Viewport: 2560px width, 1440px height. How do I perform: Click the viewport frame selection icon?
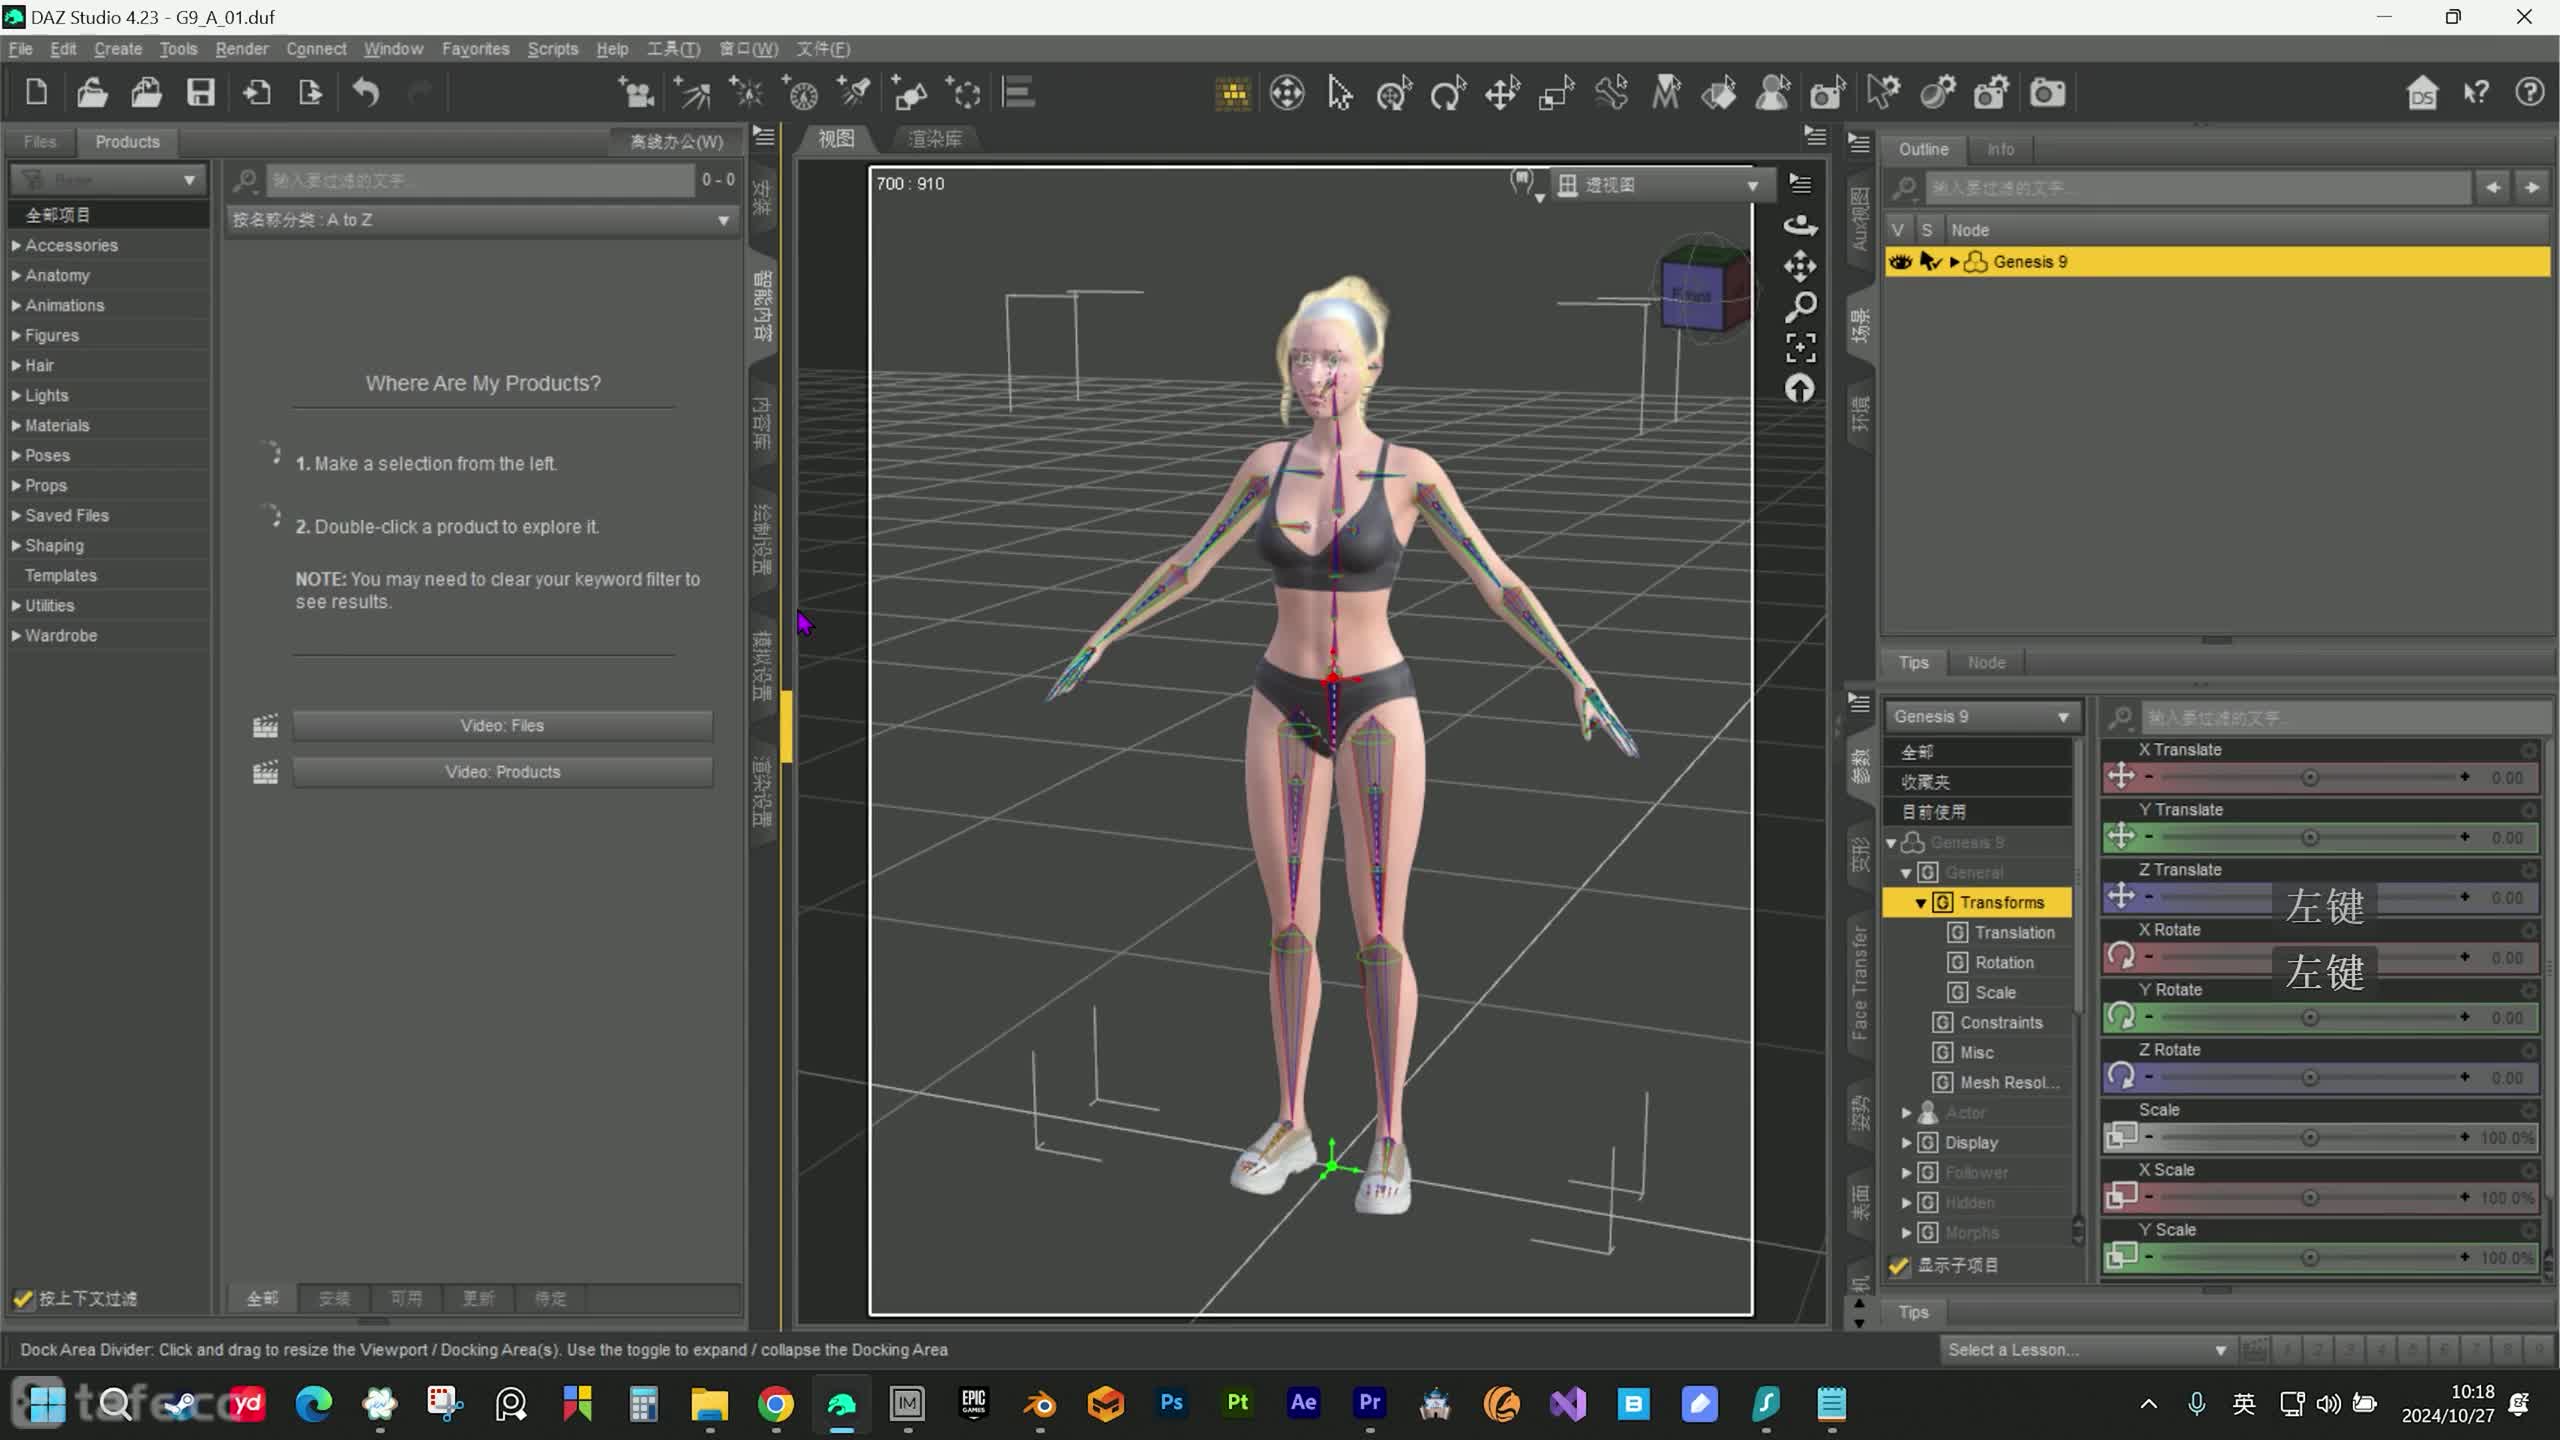click(x=1800, y=348)
